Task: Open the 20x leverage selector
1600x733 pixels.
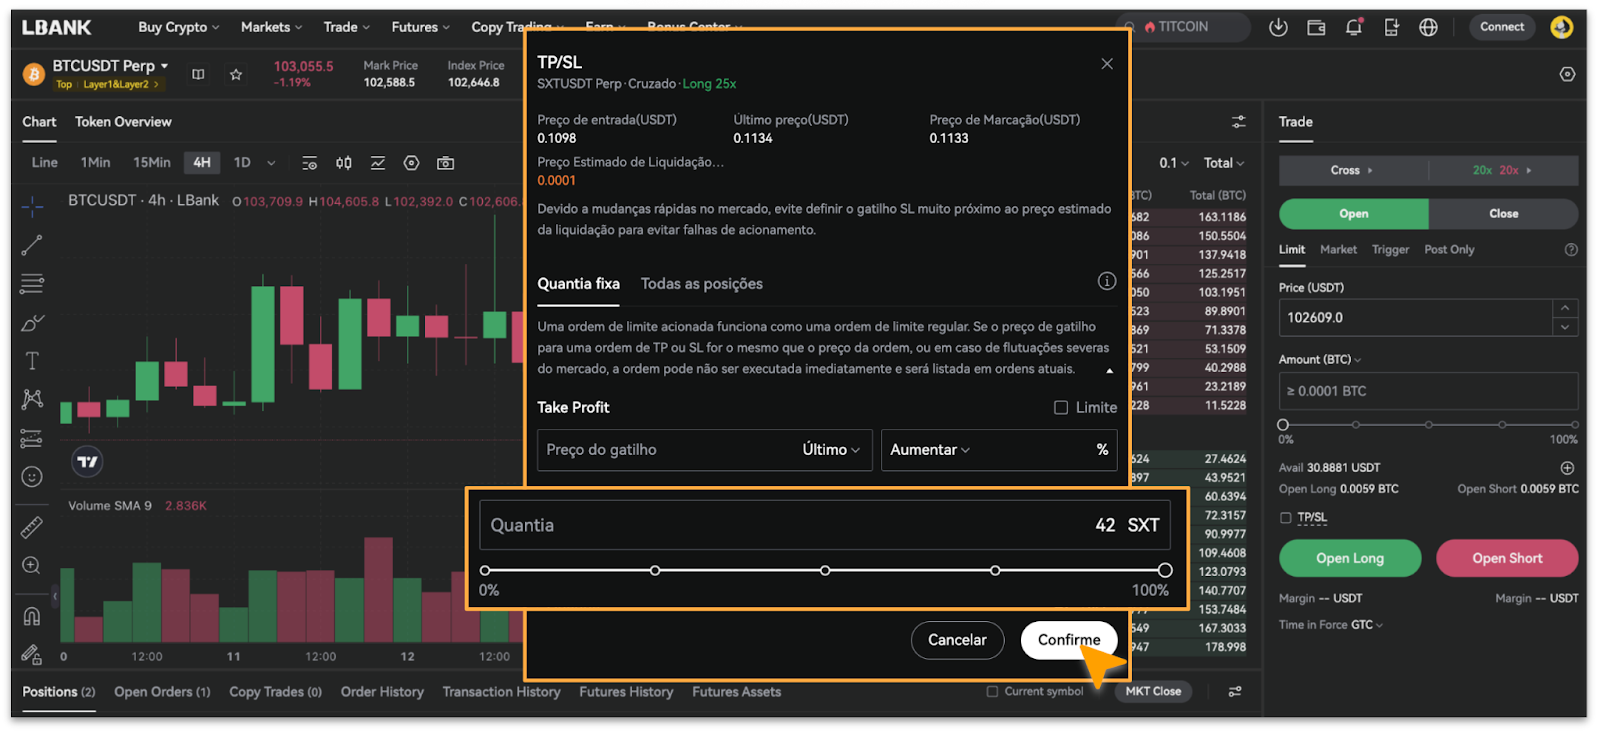Action: point(1503,171)
